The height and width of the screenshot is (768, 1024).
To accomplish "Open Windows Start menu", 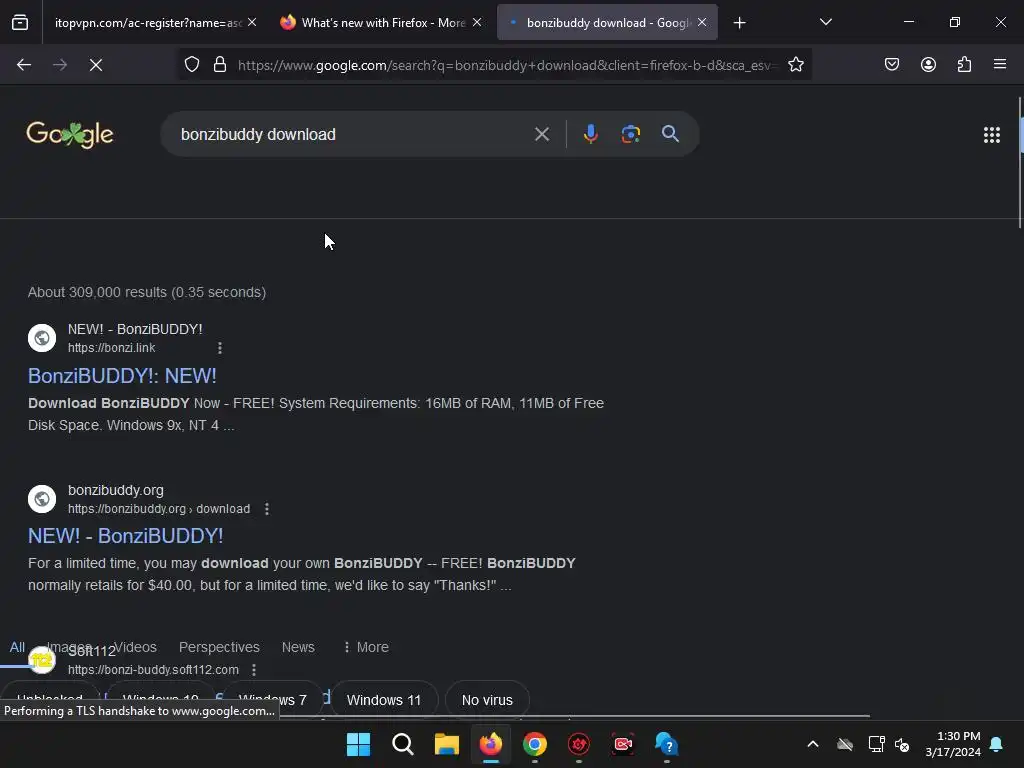I will [358, 744].
